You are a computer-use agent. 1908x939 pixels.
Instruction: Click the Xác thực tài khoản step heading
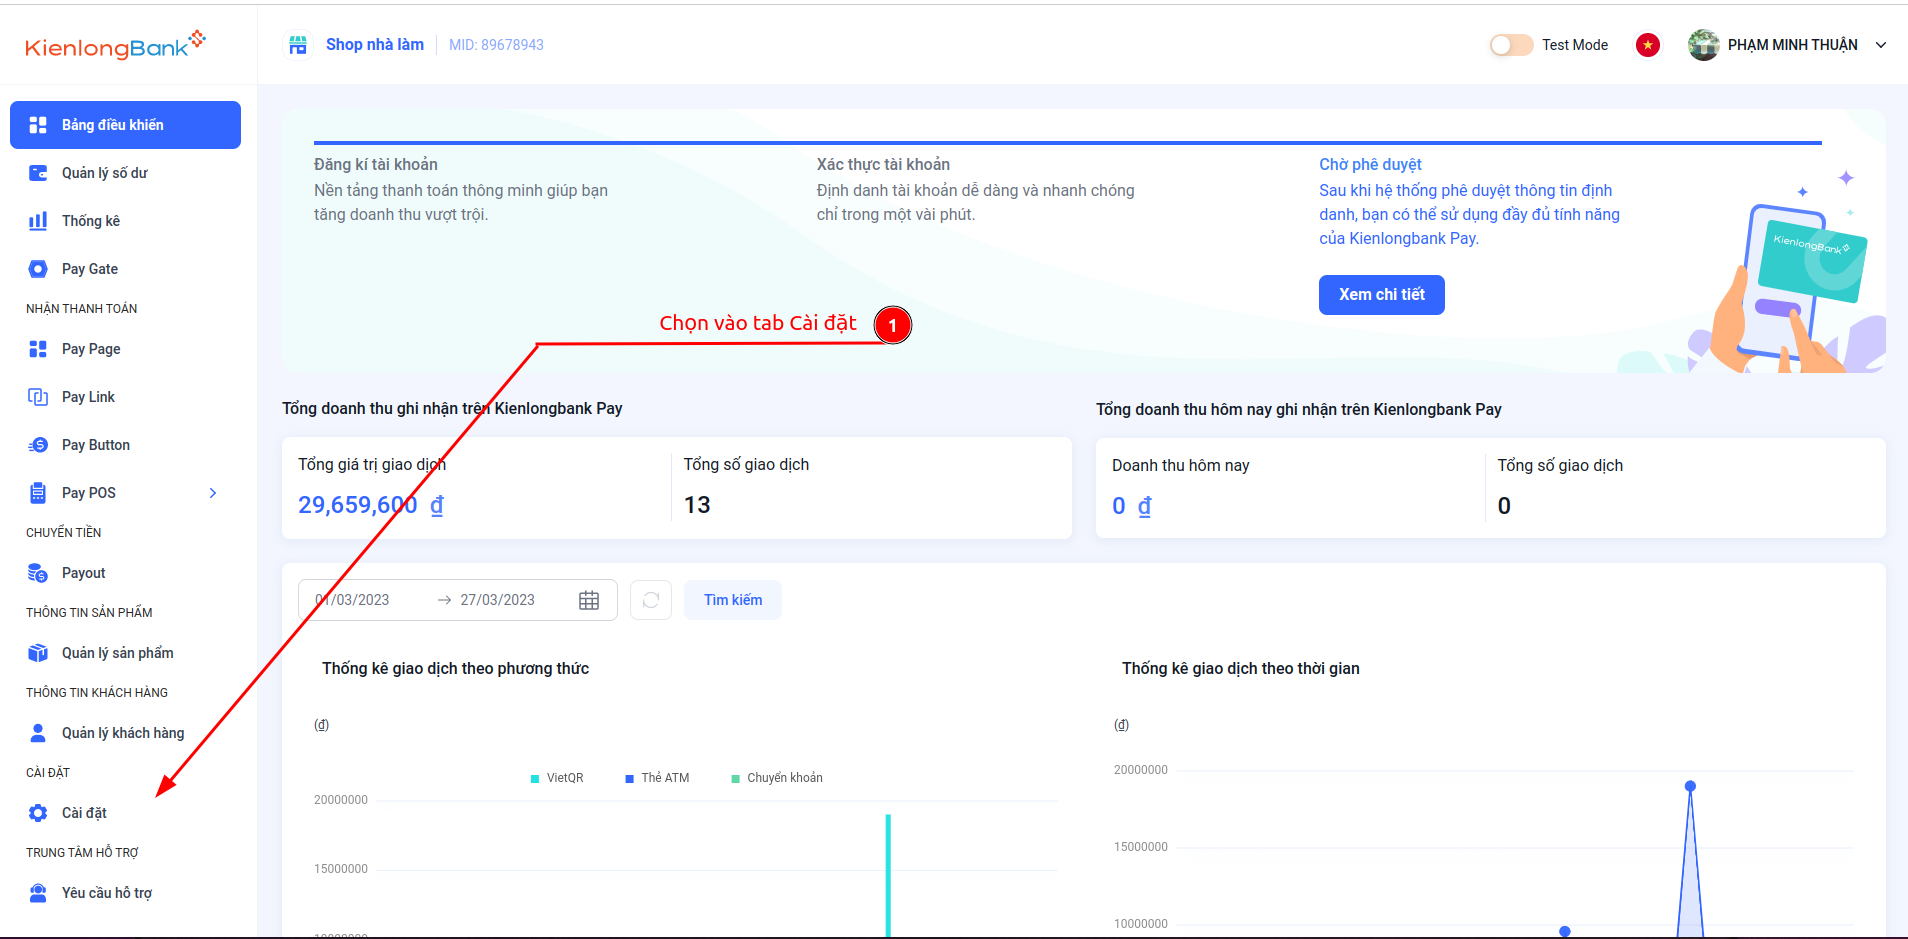[883, 164]
